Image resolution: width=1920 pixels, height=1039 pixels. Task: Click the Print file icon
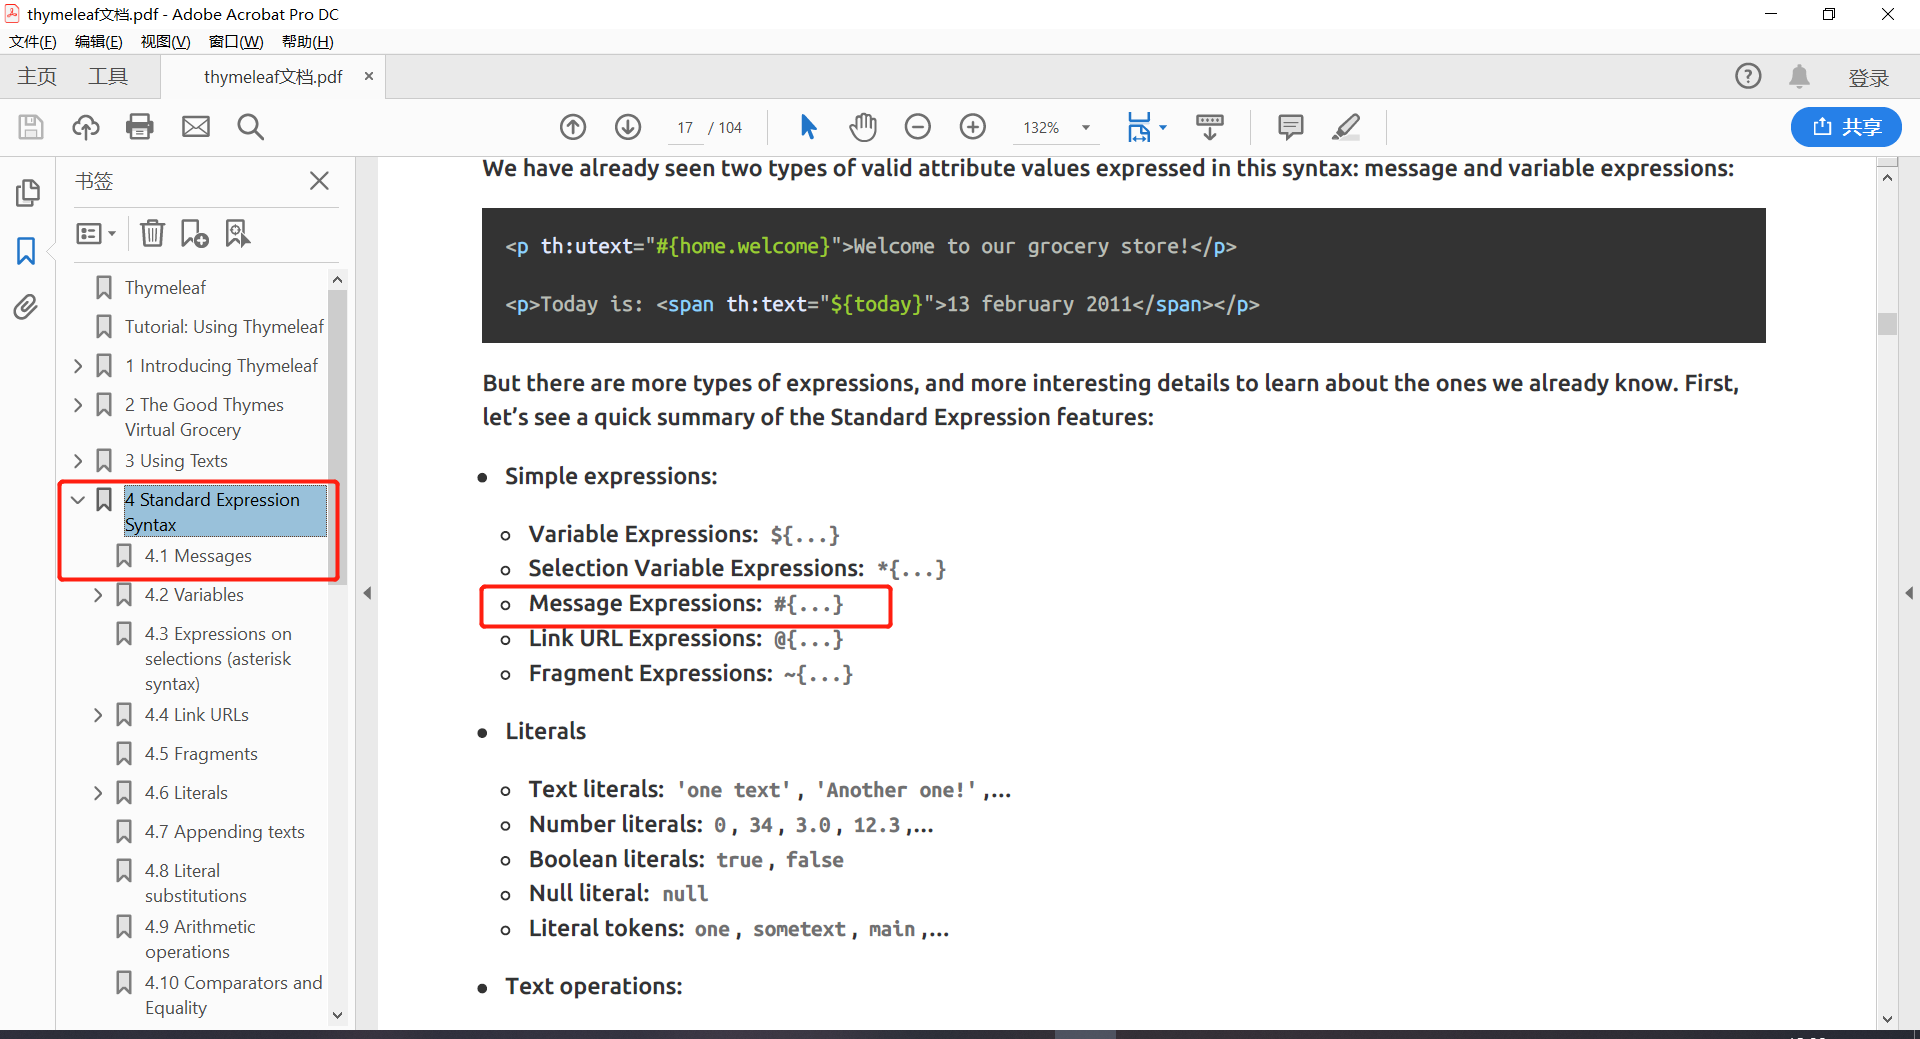point(140,127)
